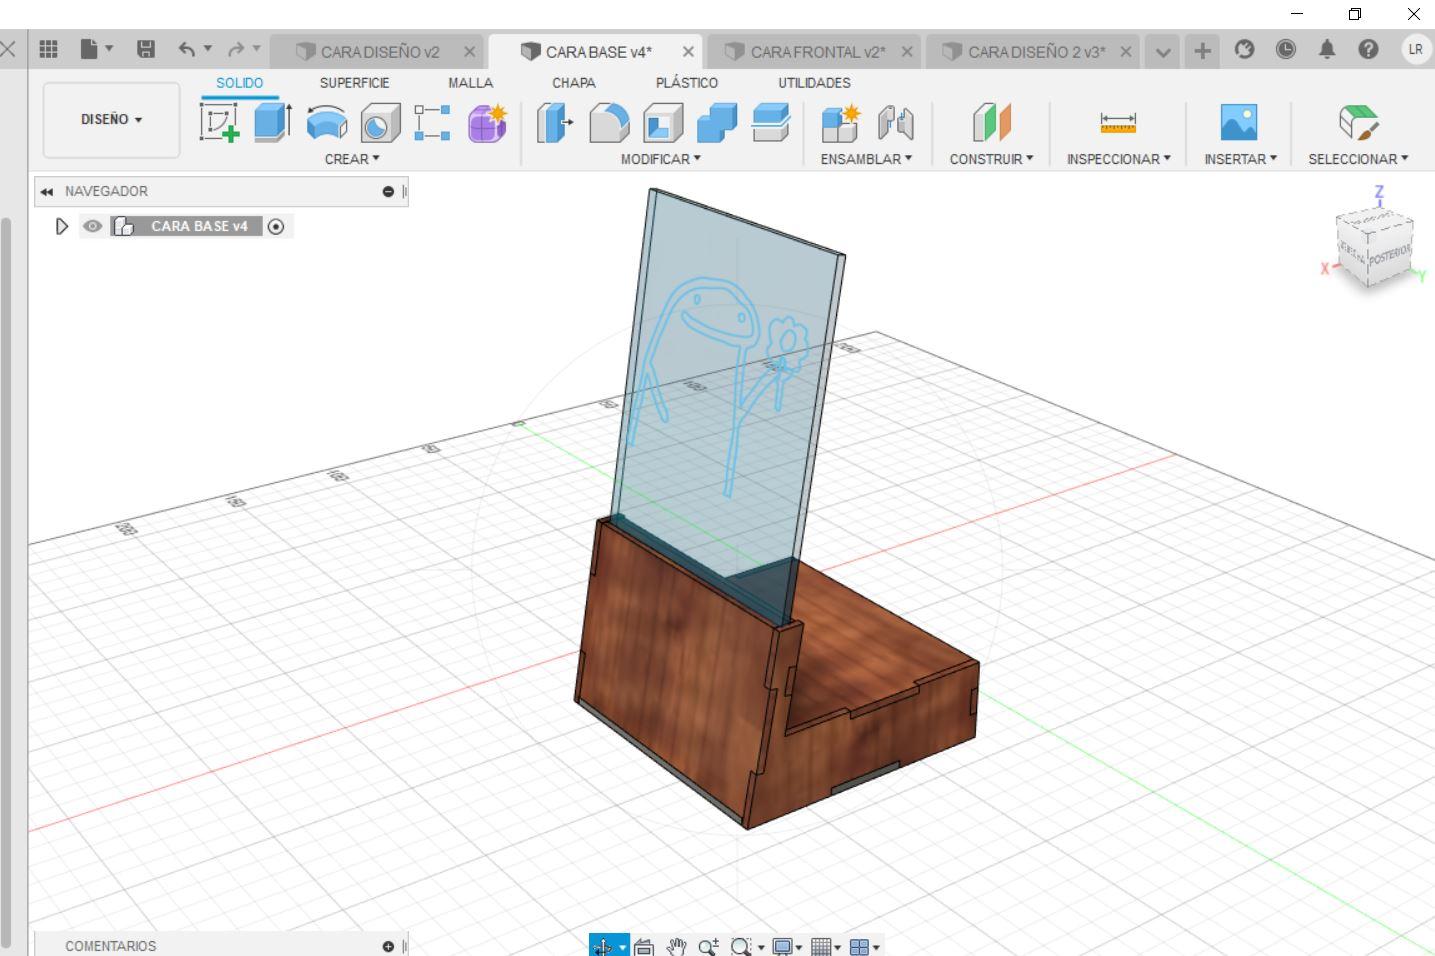Redo the last action
This screenshot has width=1435, height=956.
tap(237, 49)
